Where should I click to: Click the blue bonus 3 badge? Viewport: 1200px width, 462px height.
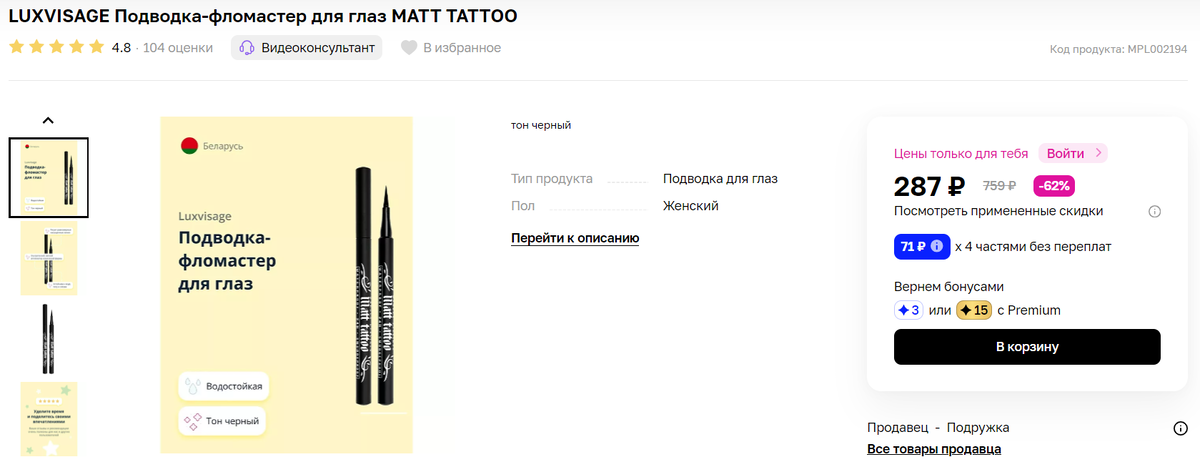(908, 310)
